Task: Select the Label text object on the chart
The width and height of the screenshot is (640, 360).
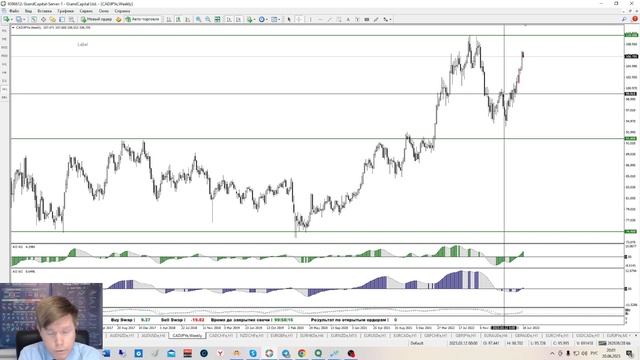Action: point(82,44)
